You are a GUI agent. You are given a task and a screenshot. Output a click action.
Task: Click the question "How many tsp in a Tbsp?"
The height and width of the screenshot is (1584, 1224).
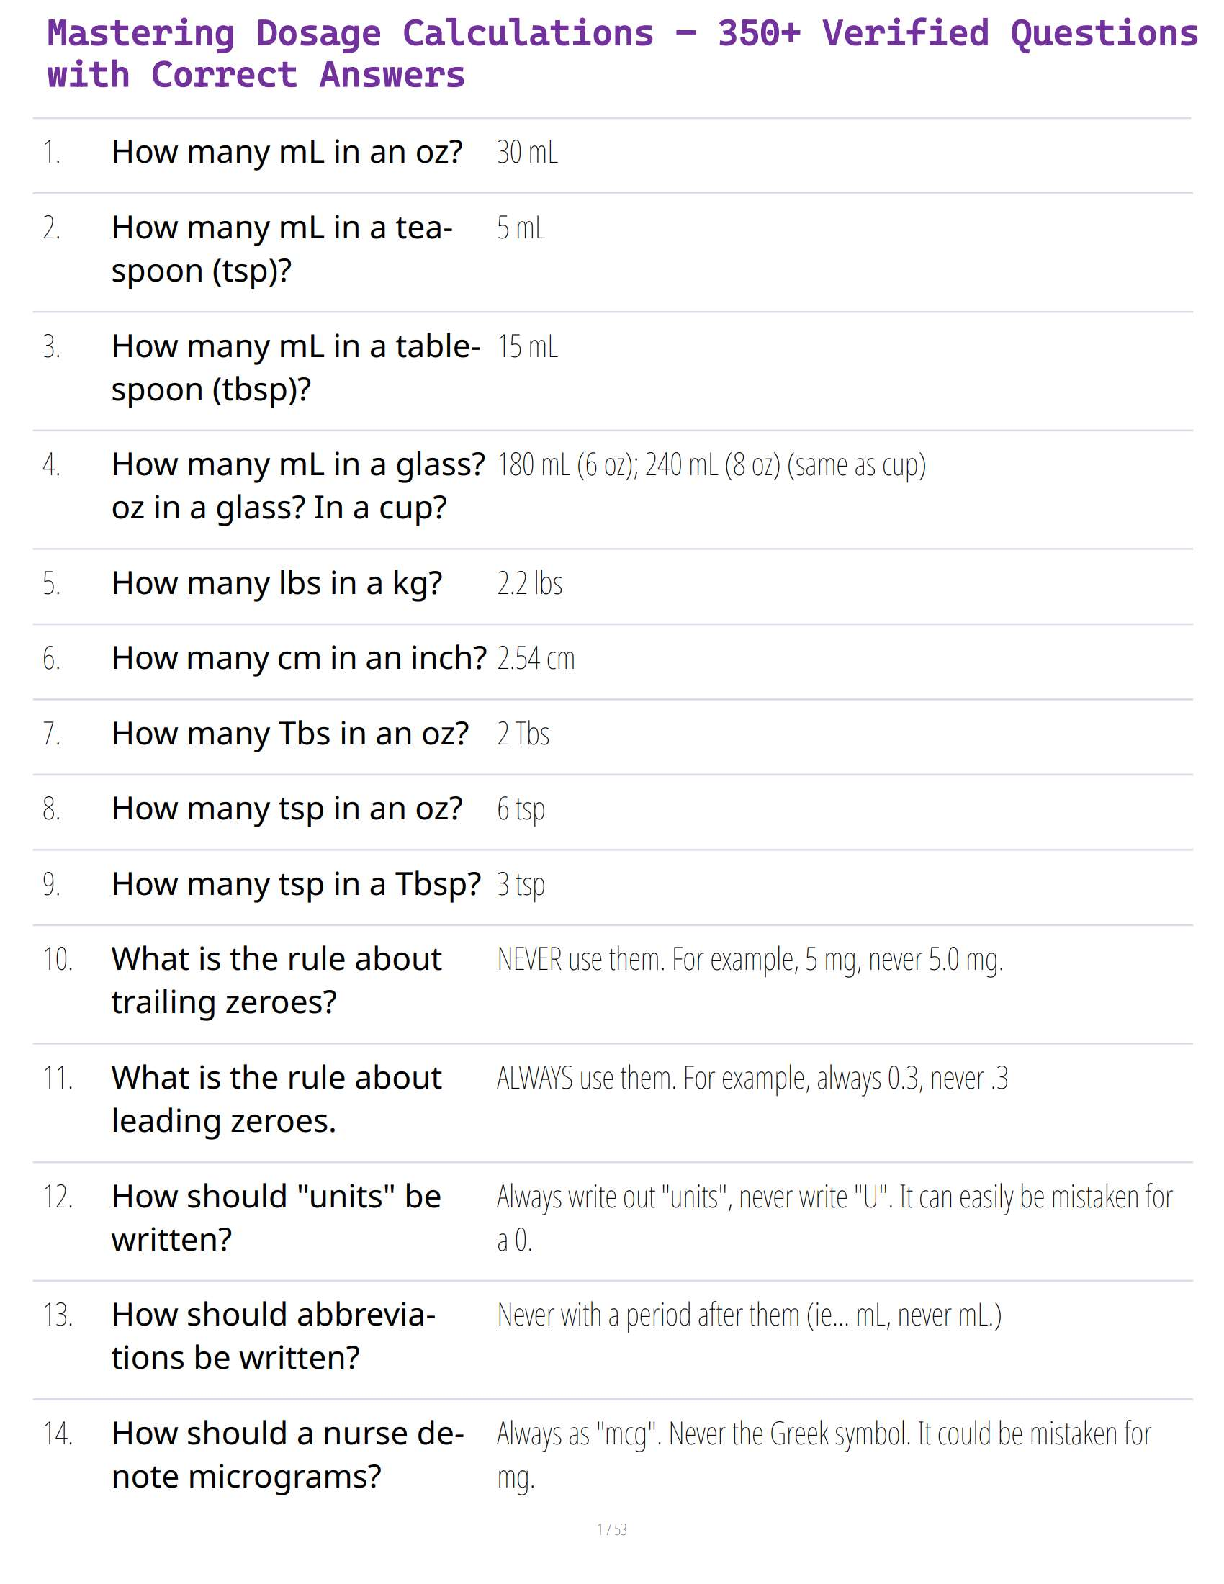pyautogui.click(x=296, y=885)
